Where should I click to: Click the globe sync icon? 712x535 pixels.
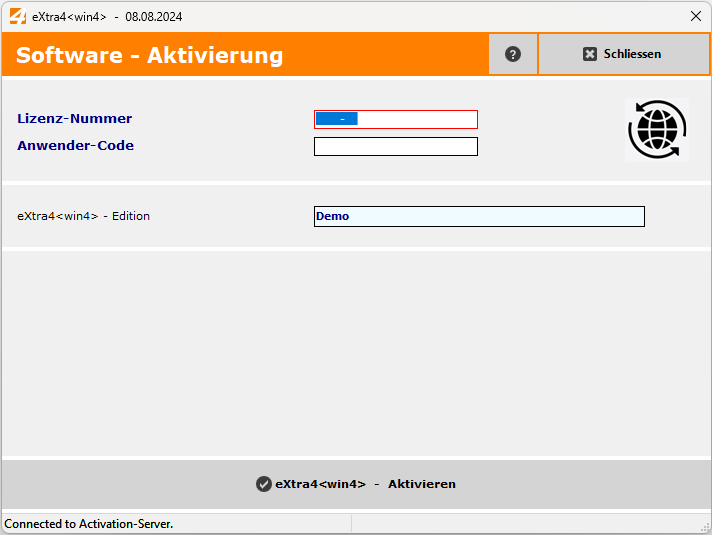[x=657, y=130]
